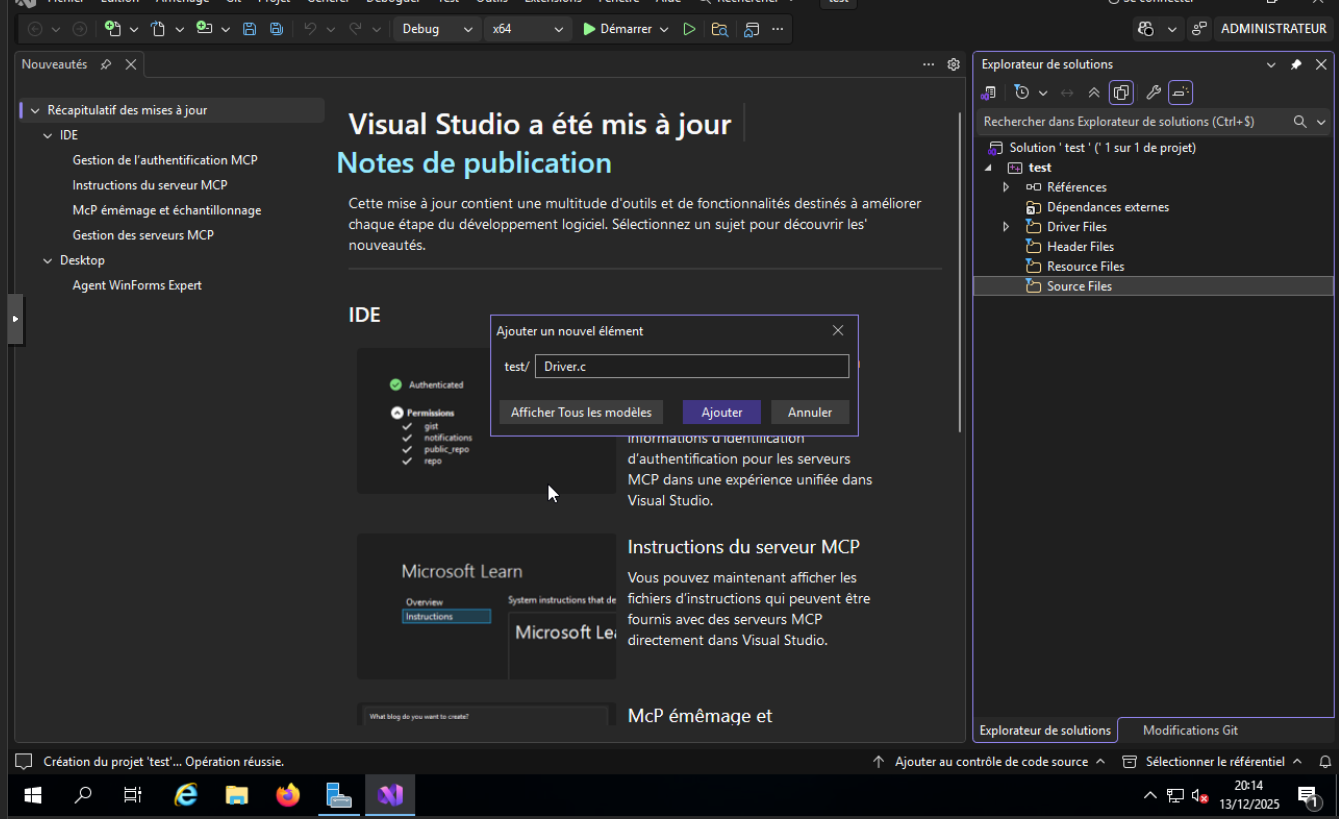Viewport: 1339px width, 819px height.
Task: Expand the Références node
Action: pos(1007,187)
